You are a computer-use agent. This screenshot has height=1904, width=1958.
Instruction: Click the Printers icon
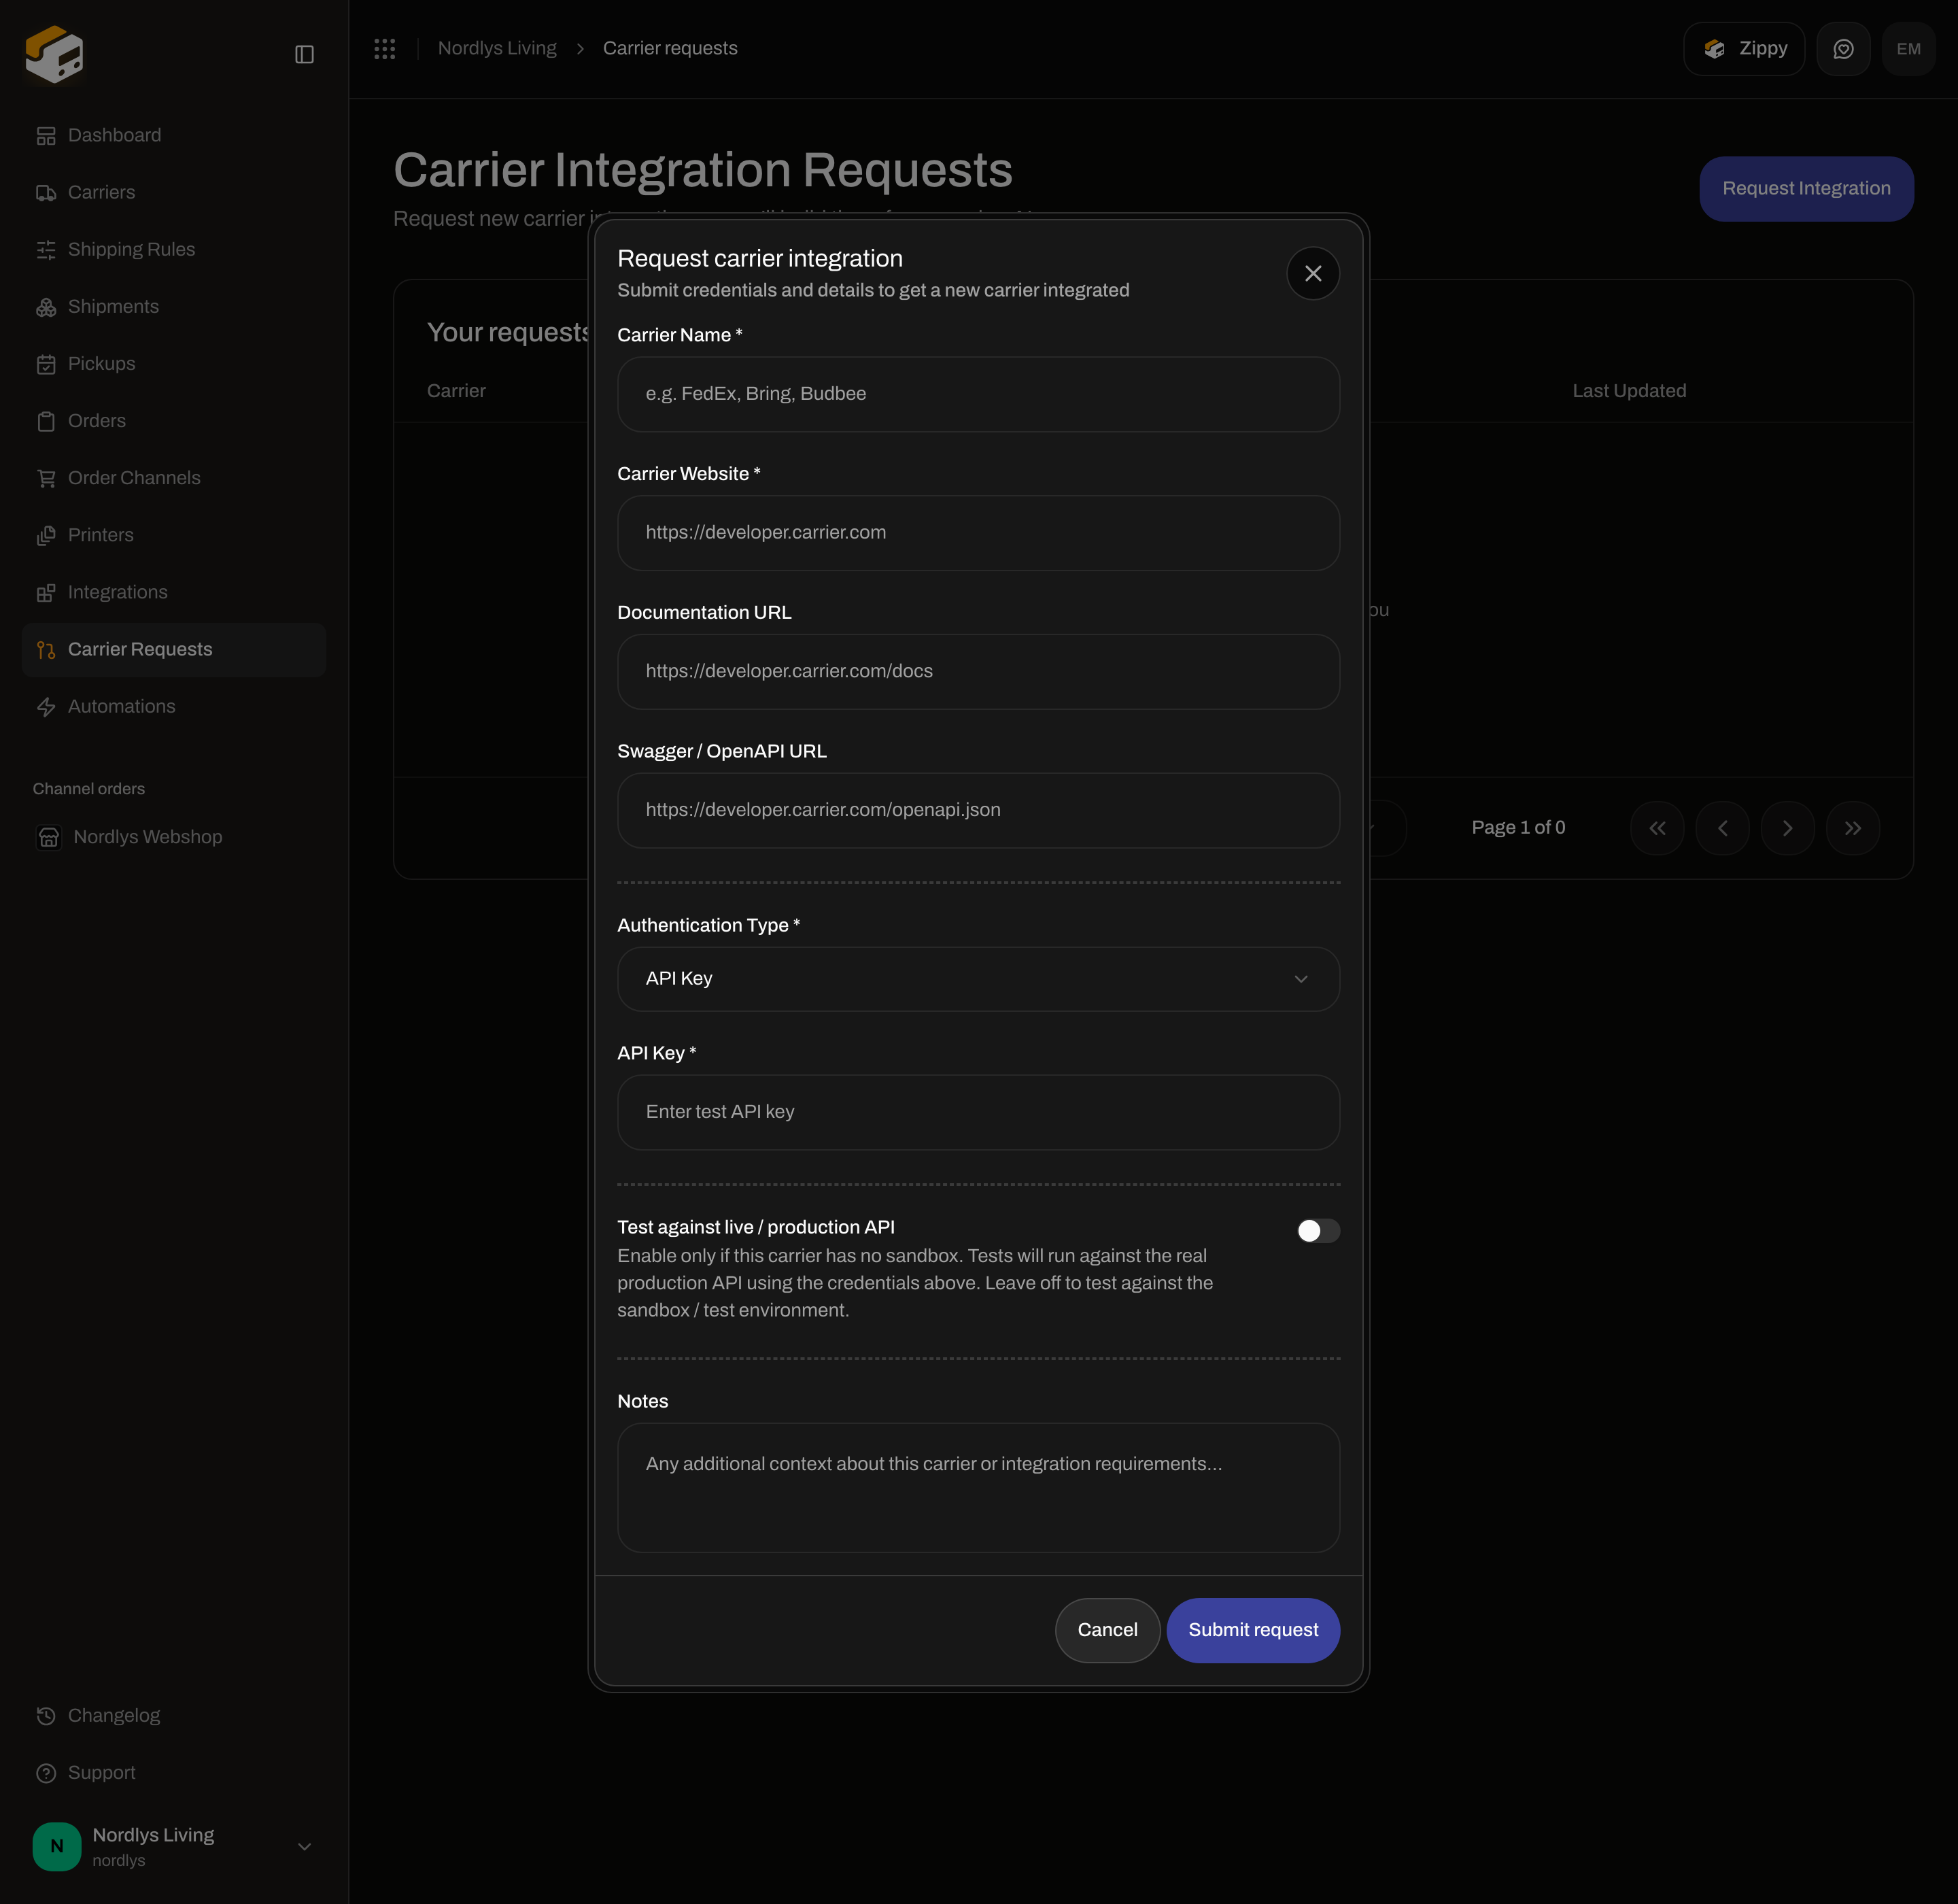point(46,535)
